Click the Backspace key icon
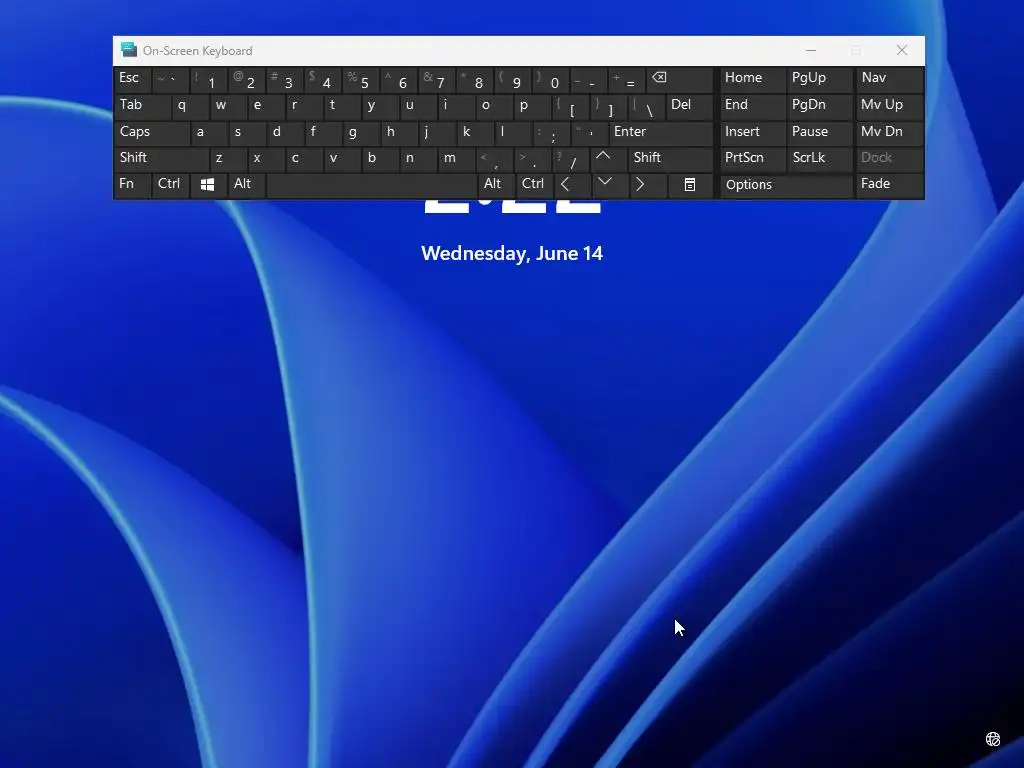 (680, 80)
